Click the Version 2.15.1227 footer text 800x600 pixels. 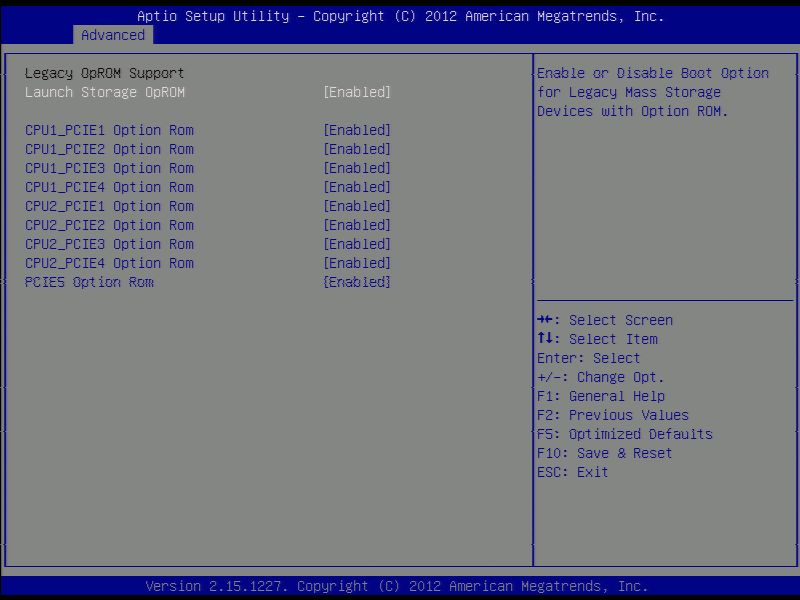pos(397,586)
